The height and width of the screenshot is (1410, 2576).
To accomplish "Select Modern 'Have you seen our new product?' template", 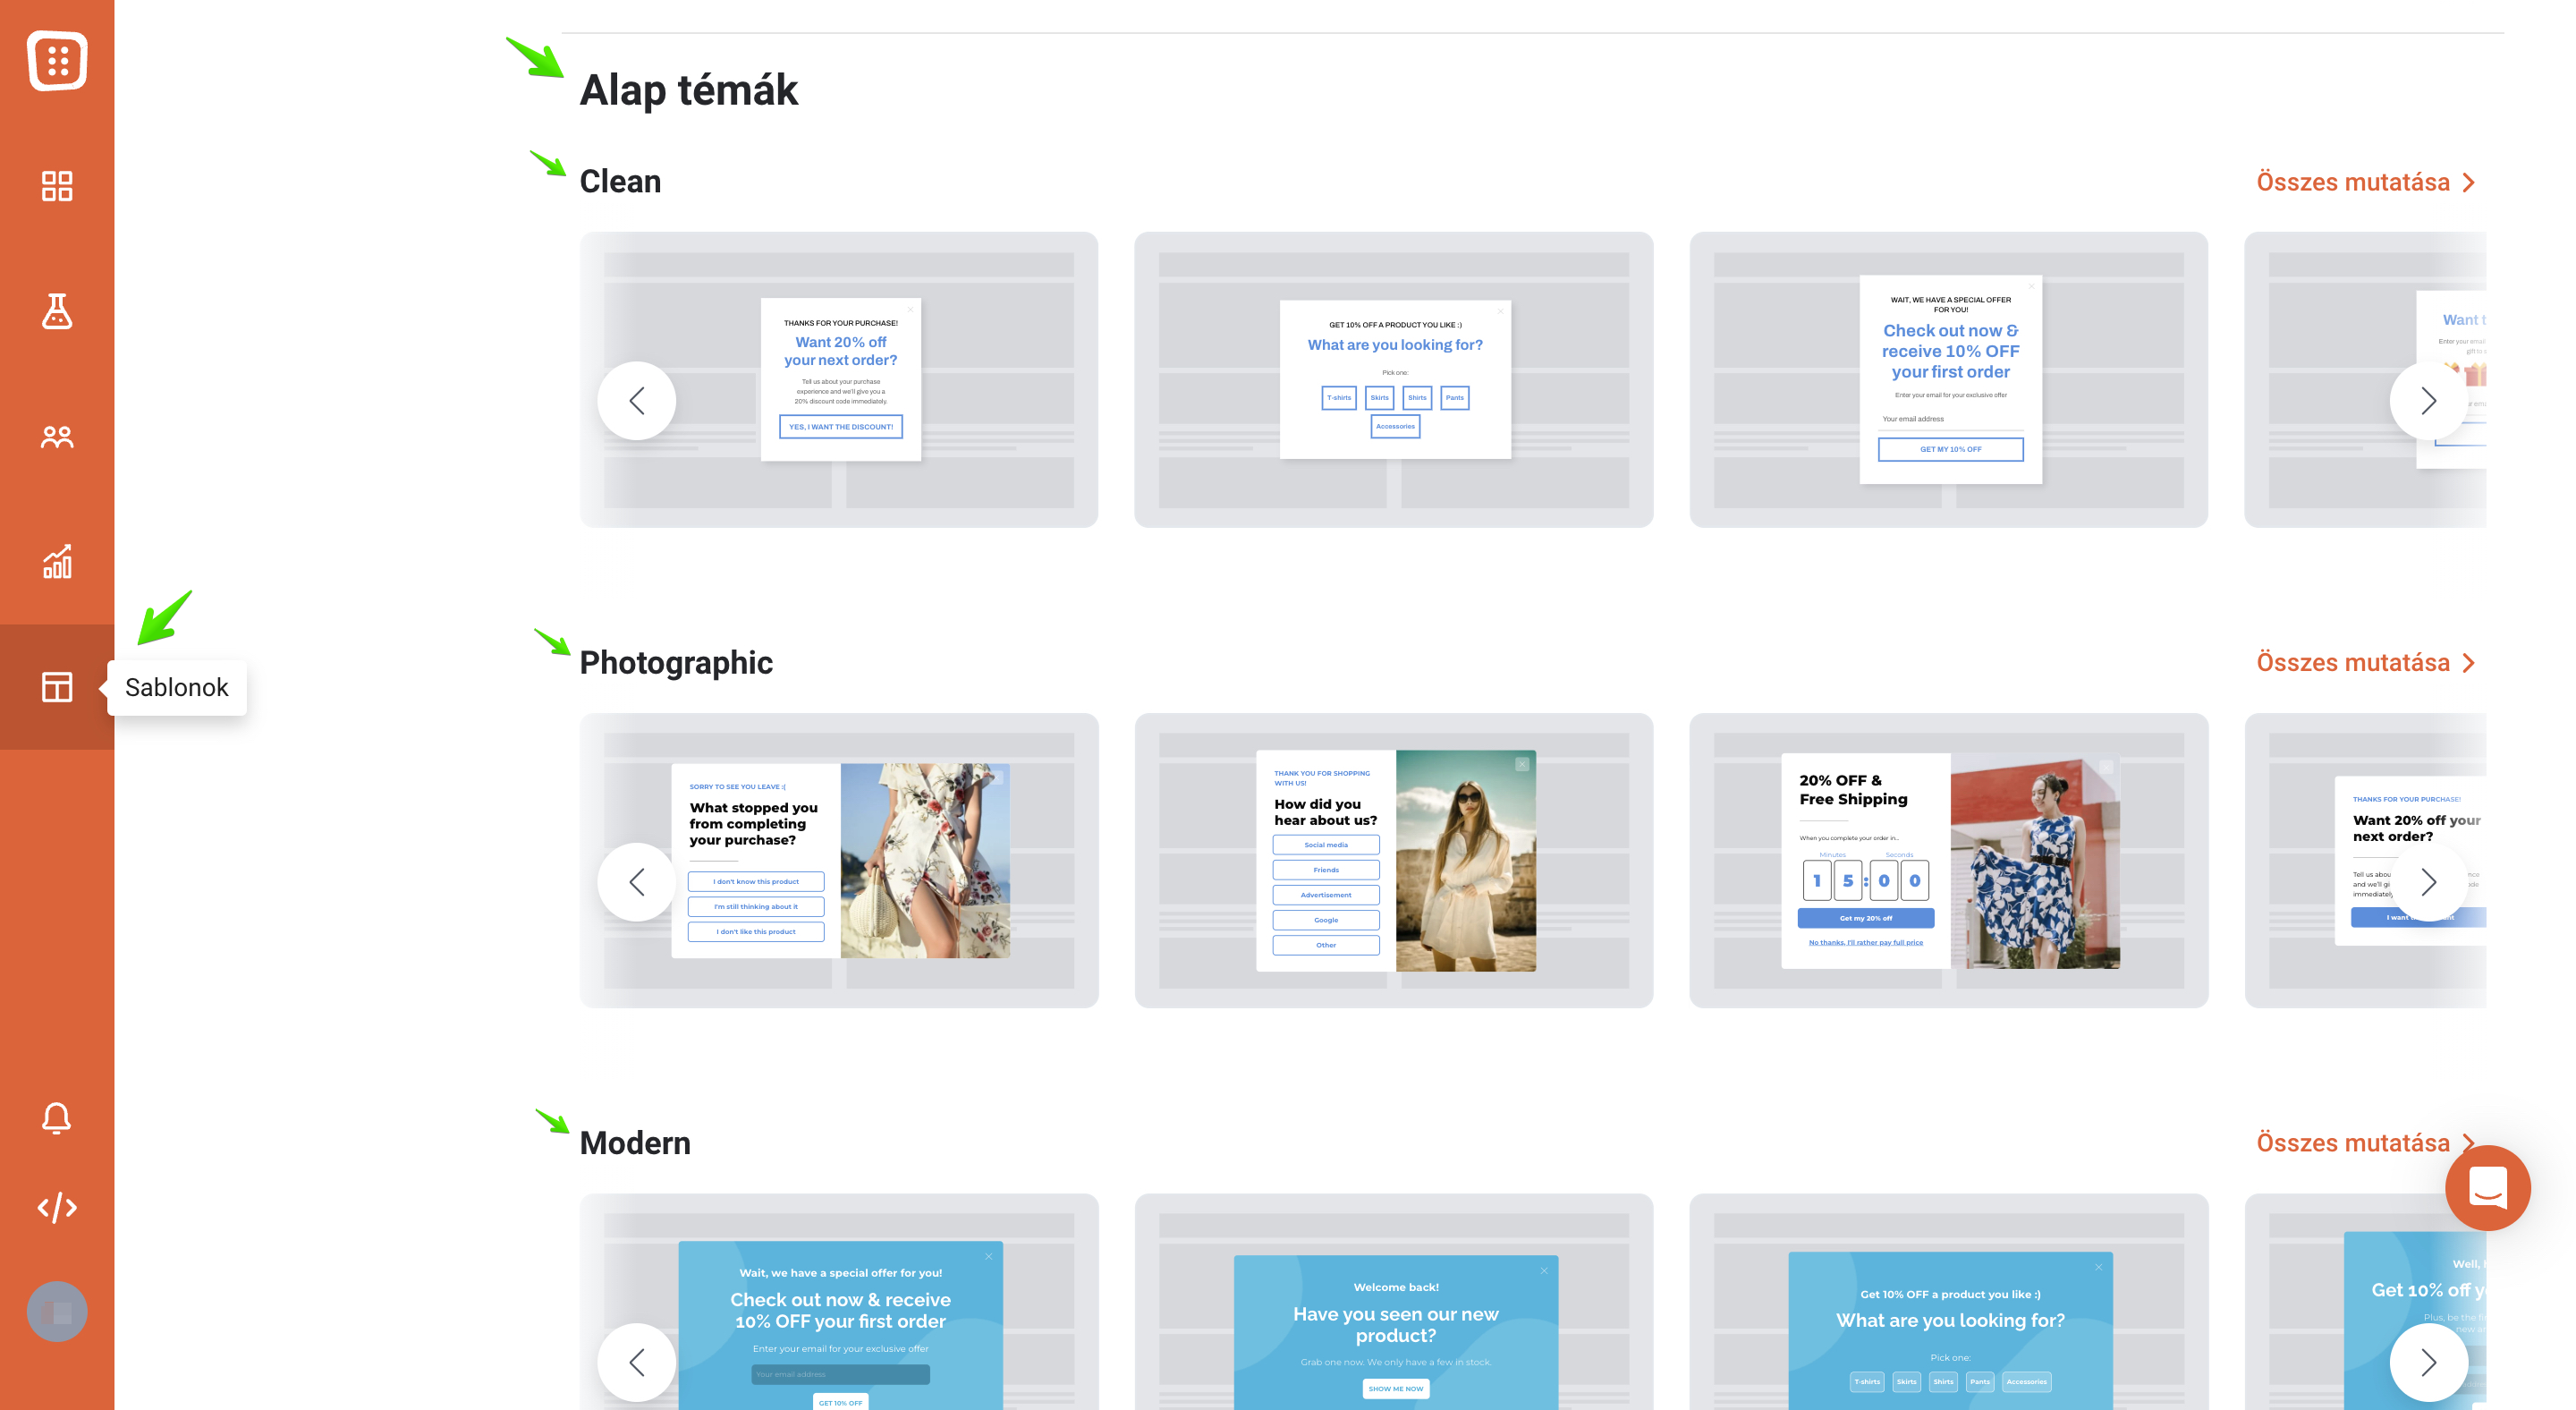I will tap(1393, 1302).
